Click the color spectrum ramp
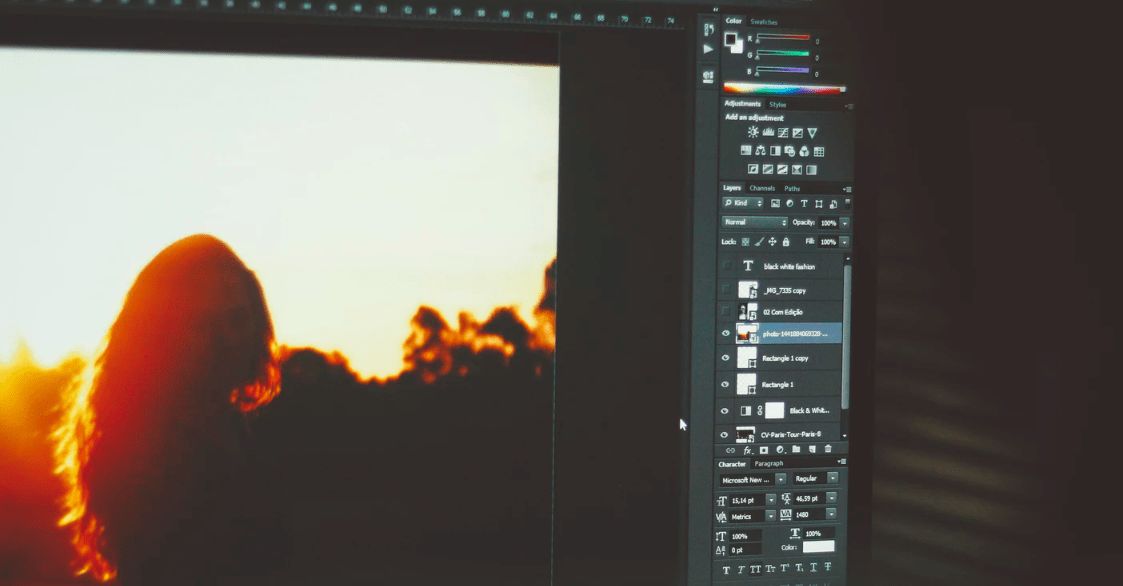The height and width of the screenshot is (586, 1123). click(784, 89)
